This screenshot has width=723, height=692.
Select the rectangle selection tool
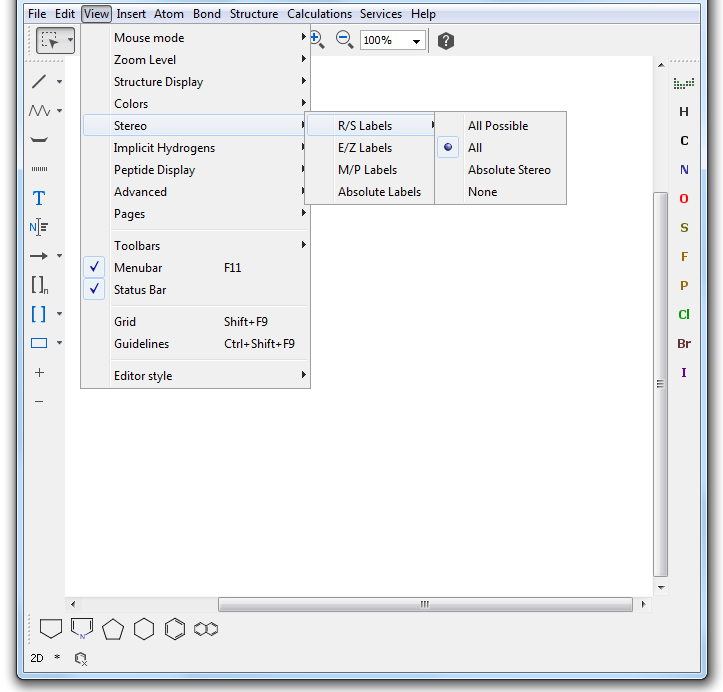49,41
